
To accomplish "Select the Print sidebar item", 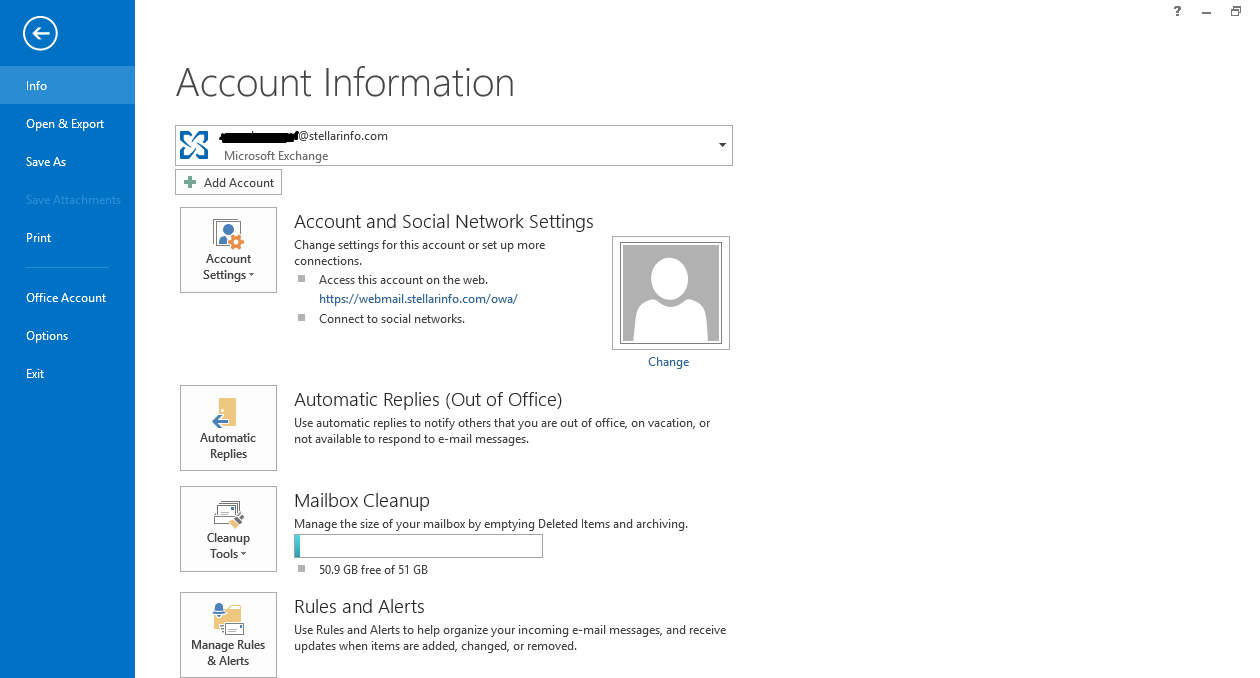I will click(x=38, y=237).
